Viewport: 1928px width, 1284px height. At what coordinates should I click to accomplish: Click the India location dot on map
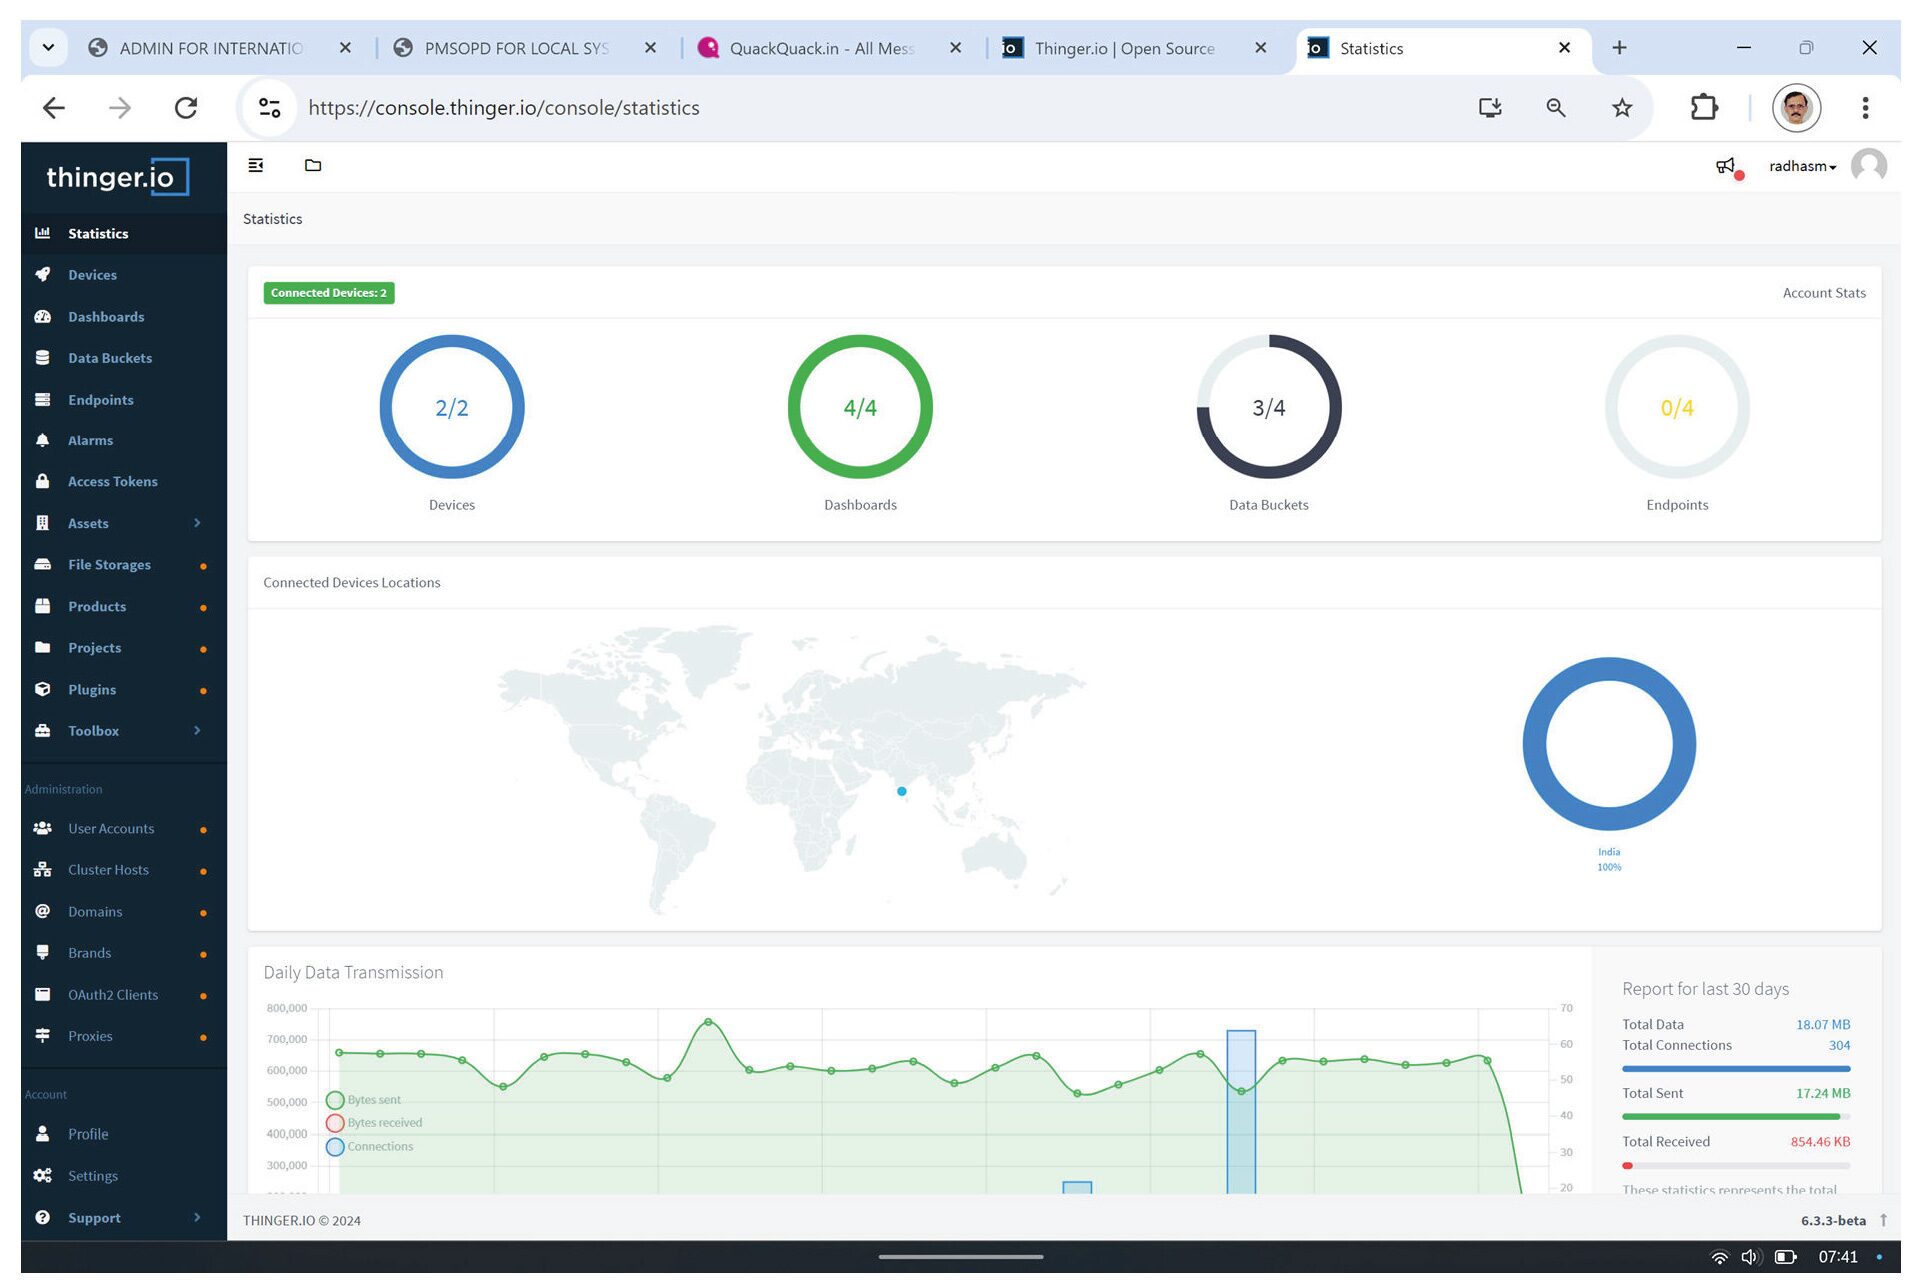click(903, 793)
